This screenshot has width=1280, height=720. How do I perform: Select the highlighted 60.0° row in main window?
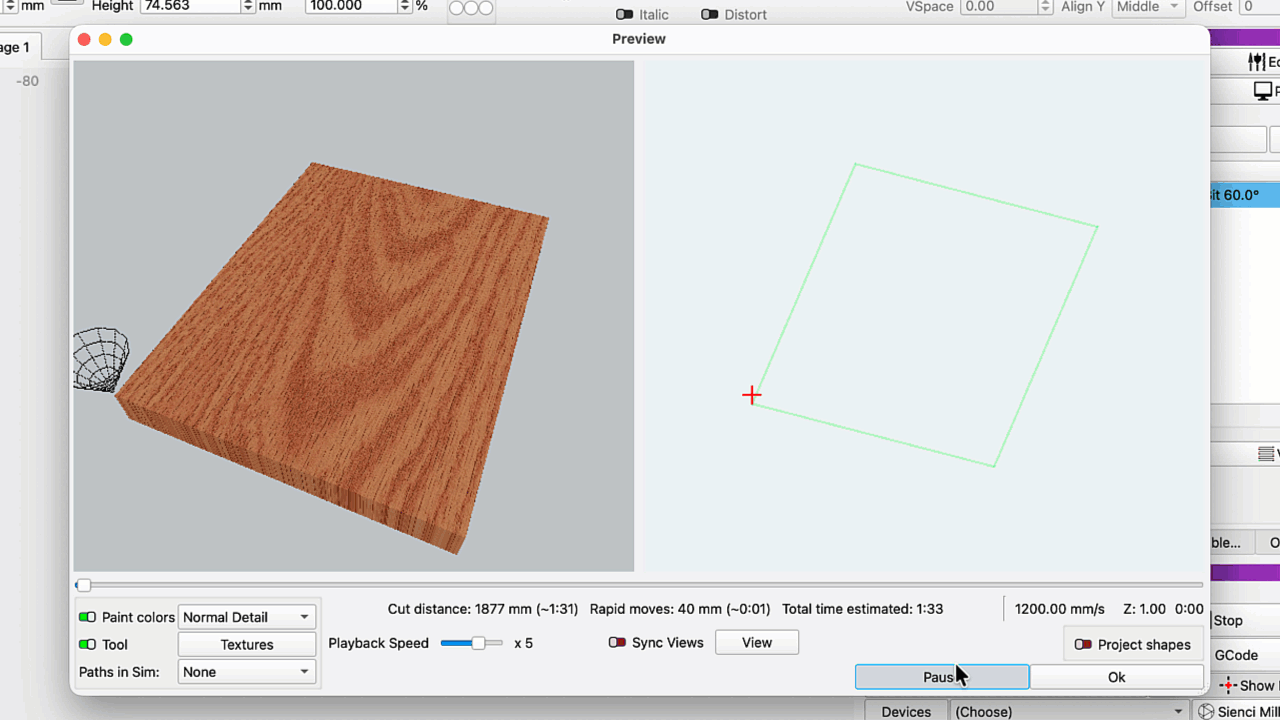pyautogui.click(x=1245, y=195)
